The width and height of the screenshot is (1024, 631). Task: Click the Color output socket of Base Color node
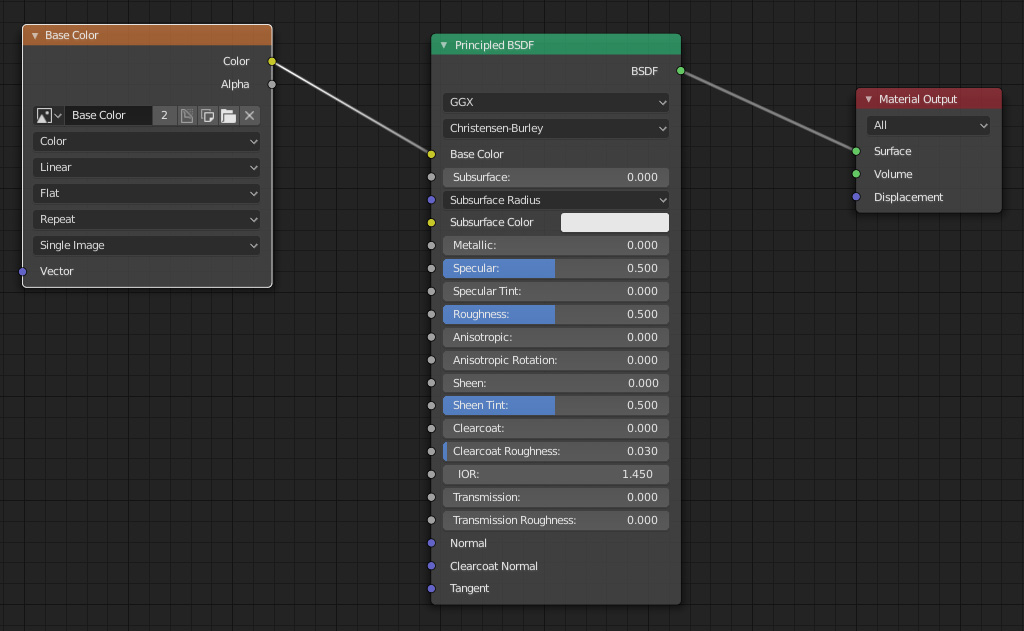[272, 61]
